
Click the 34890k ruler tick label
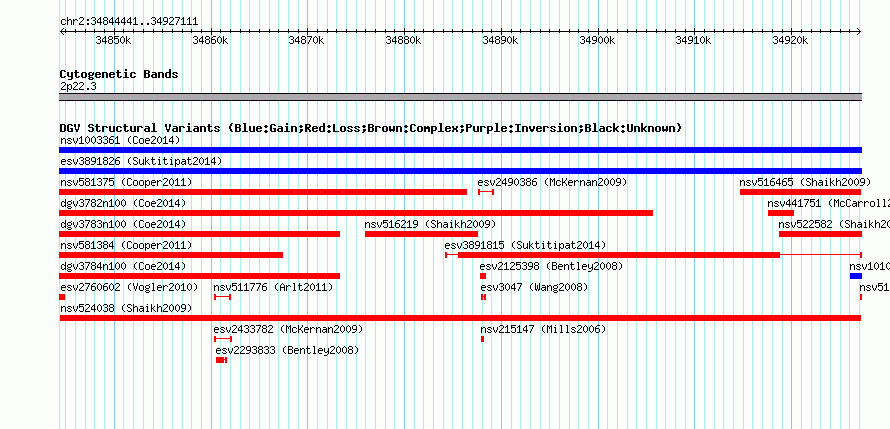click(x=500, y=40)
